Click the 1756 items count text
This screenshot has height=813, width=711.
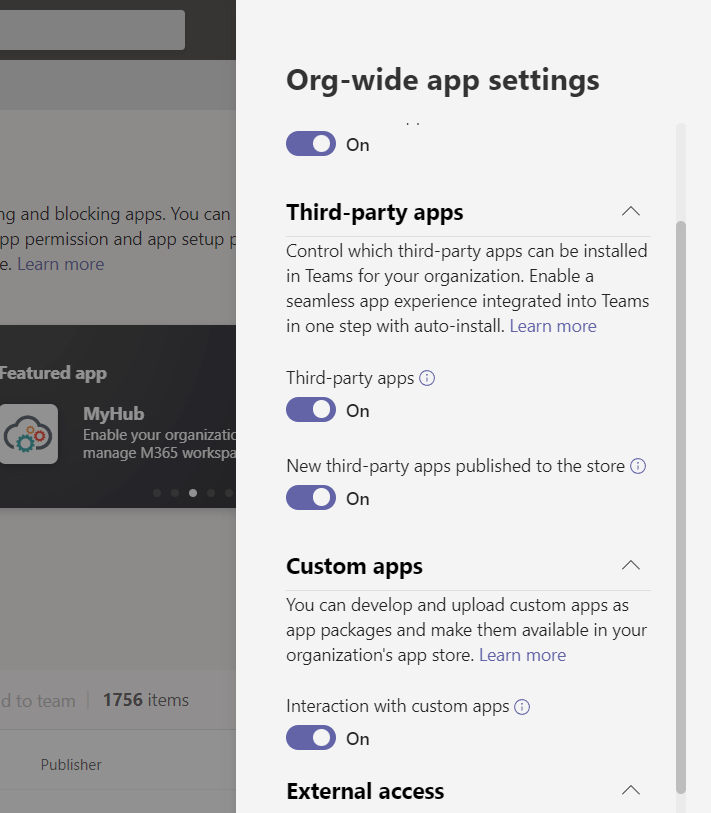click(146, 700)
